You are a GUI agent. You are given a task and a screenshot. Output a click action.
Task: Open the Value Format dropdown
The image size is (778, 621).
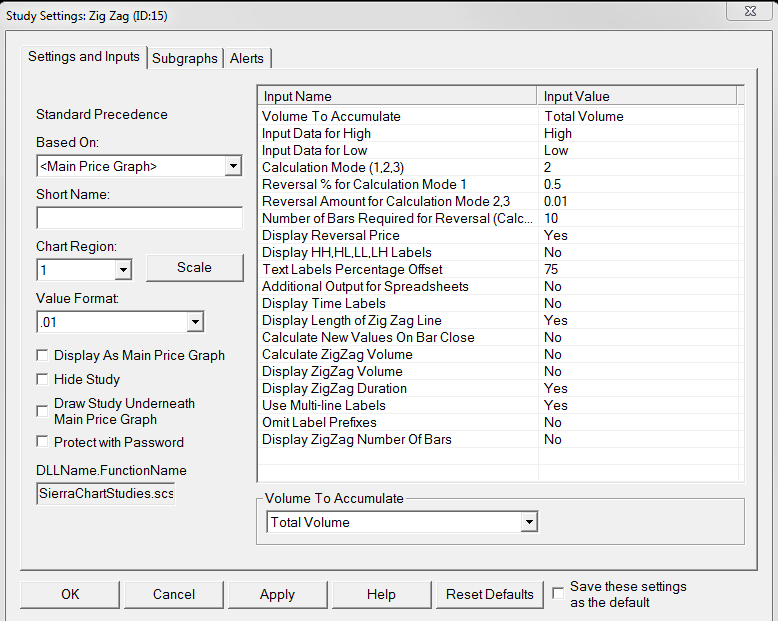(x=195, y=321)
